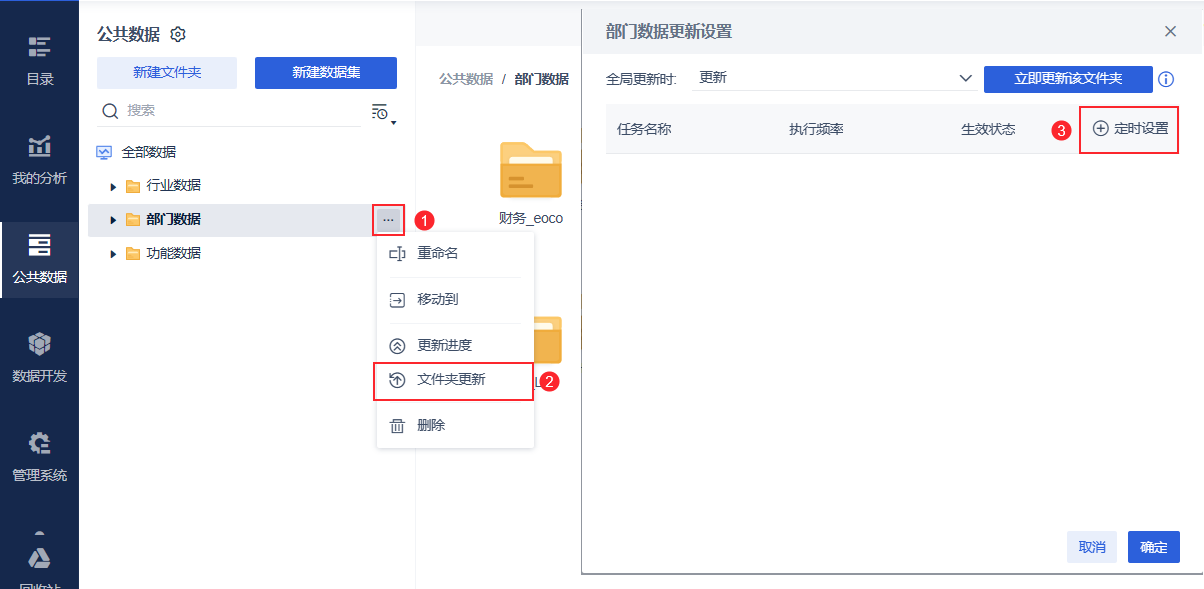Select 公共数据 sidebar icon

tap(39, 259)
